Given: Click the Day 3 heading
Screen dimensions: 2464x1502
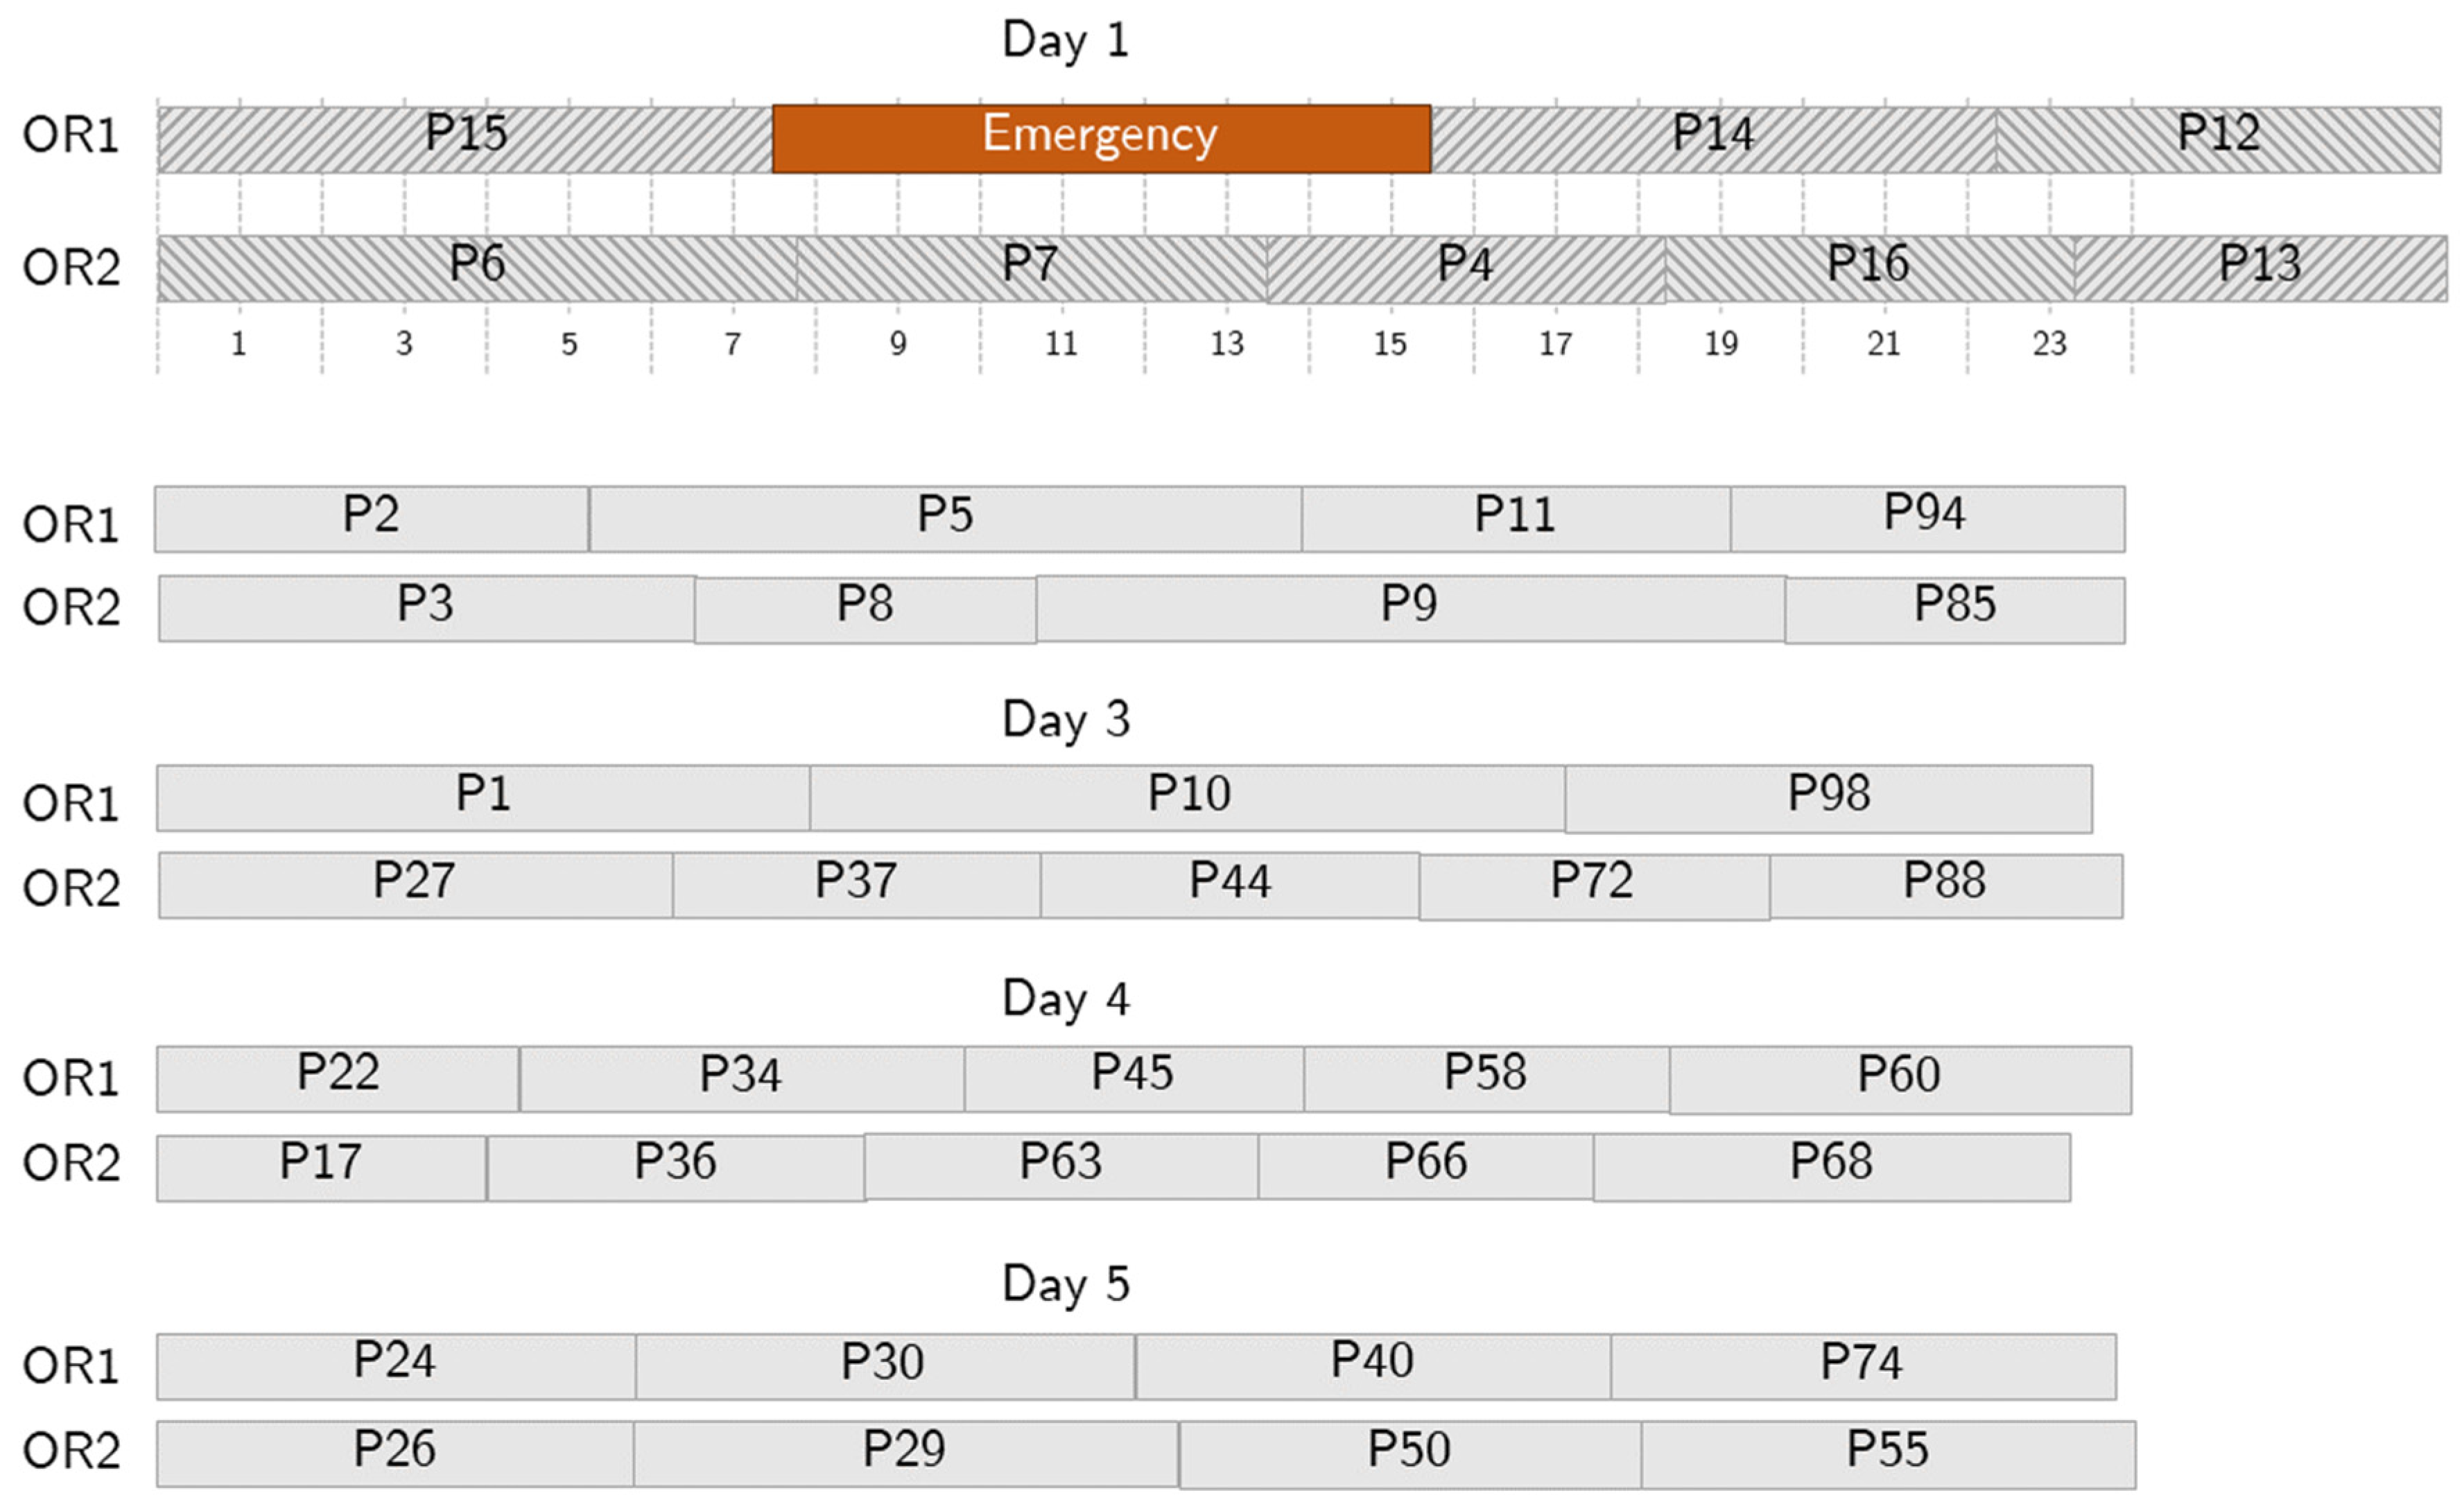Looking at the screenshot, I should tap(1066, 720).
